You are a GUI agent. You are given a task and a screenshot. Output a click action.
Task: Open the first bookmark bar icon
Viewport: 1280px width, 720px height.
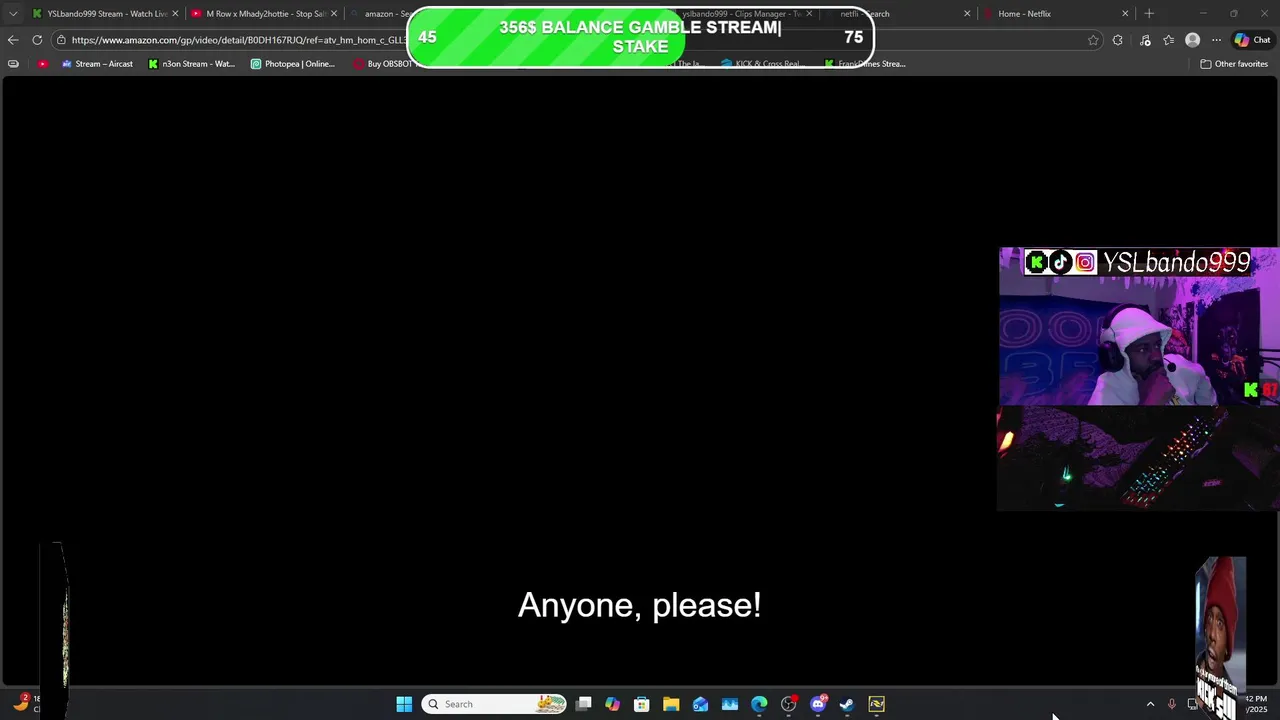pos(13,64)
